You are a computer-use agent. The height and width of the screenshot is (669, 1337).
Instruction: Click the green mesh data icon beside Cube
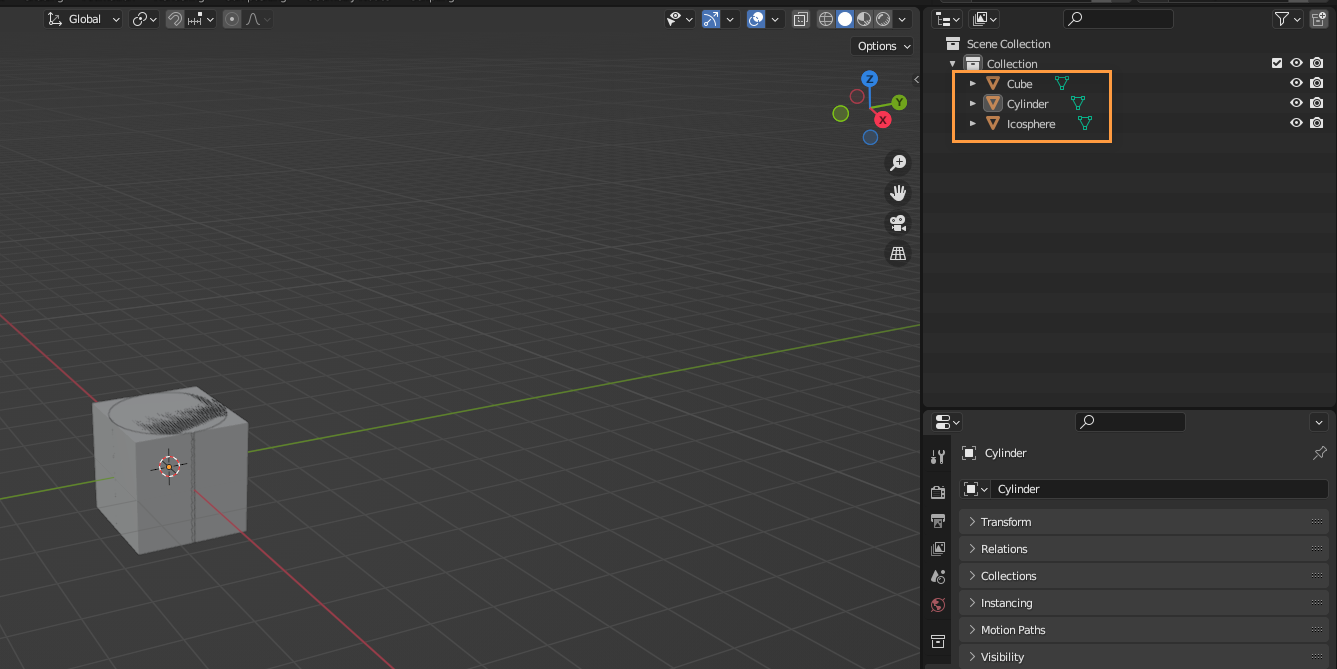[1062, 84]
